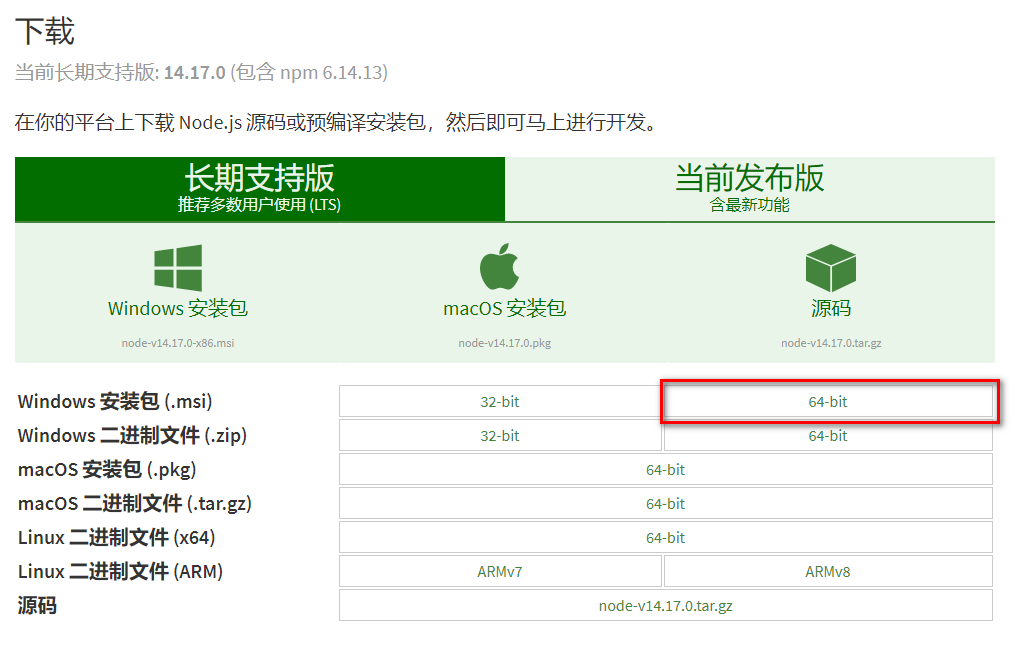Click the green cube source code icon
This screenshot has width=1019, height=646.
(831, 268)
